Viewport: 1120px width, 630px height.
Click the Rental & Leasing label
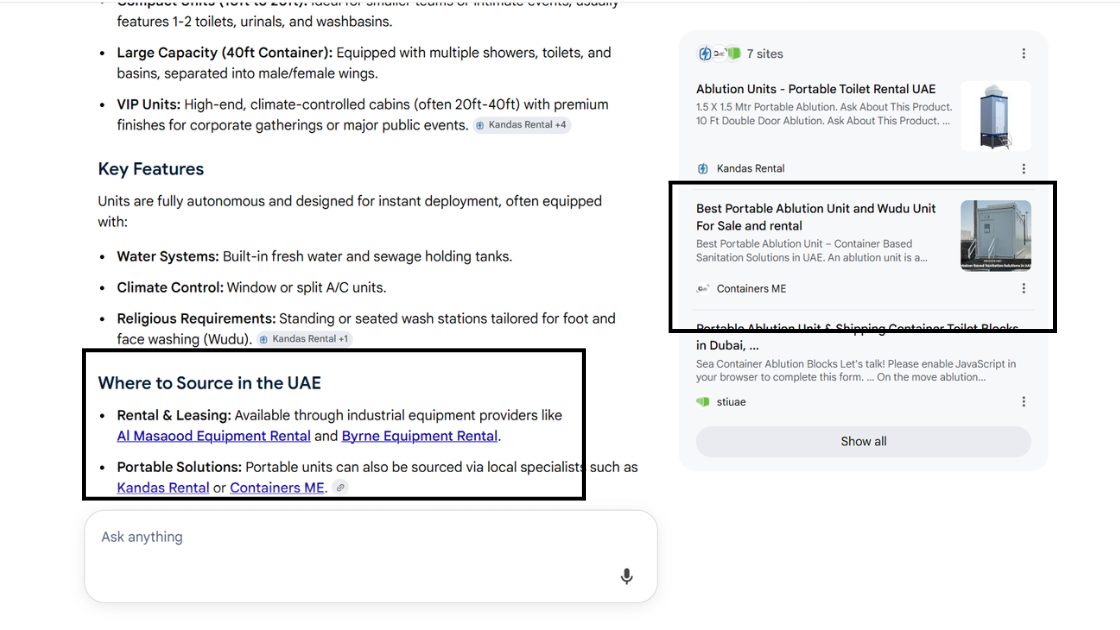point(174,415)
